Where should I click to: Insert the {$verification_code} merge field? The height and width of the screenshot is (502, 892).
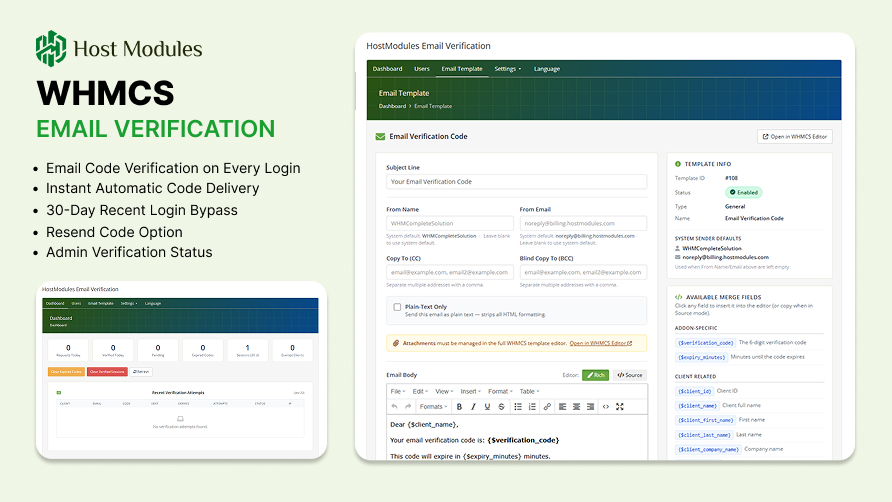(705, 343)
